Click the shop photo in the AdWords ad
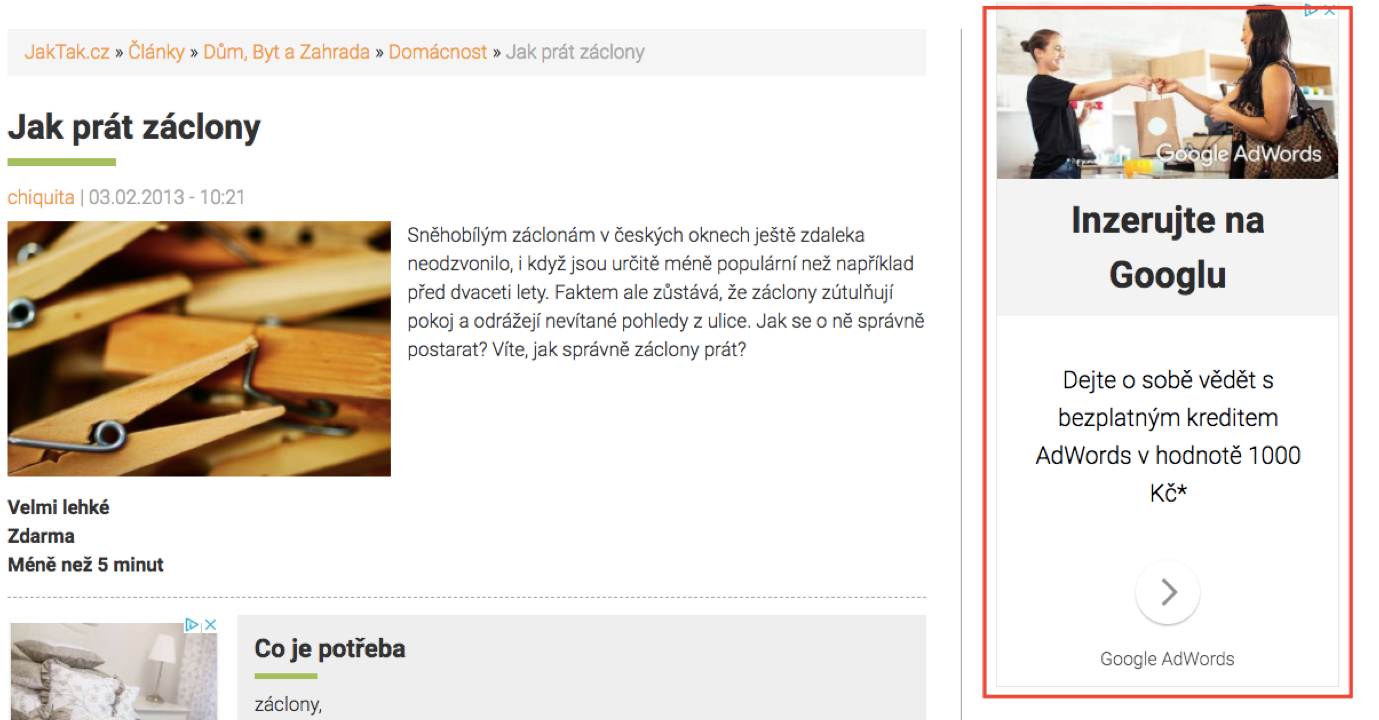 (1167, 92)
